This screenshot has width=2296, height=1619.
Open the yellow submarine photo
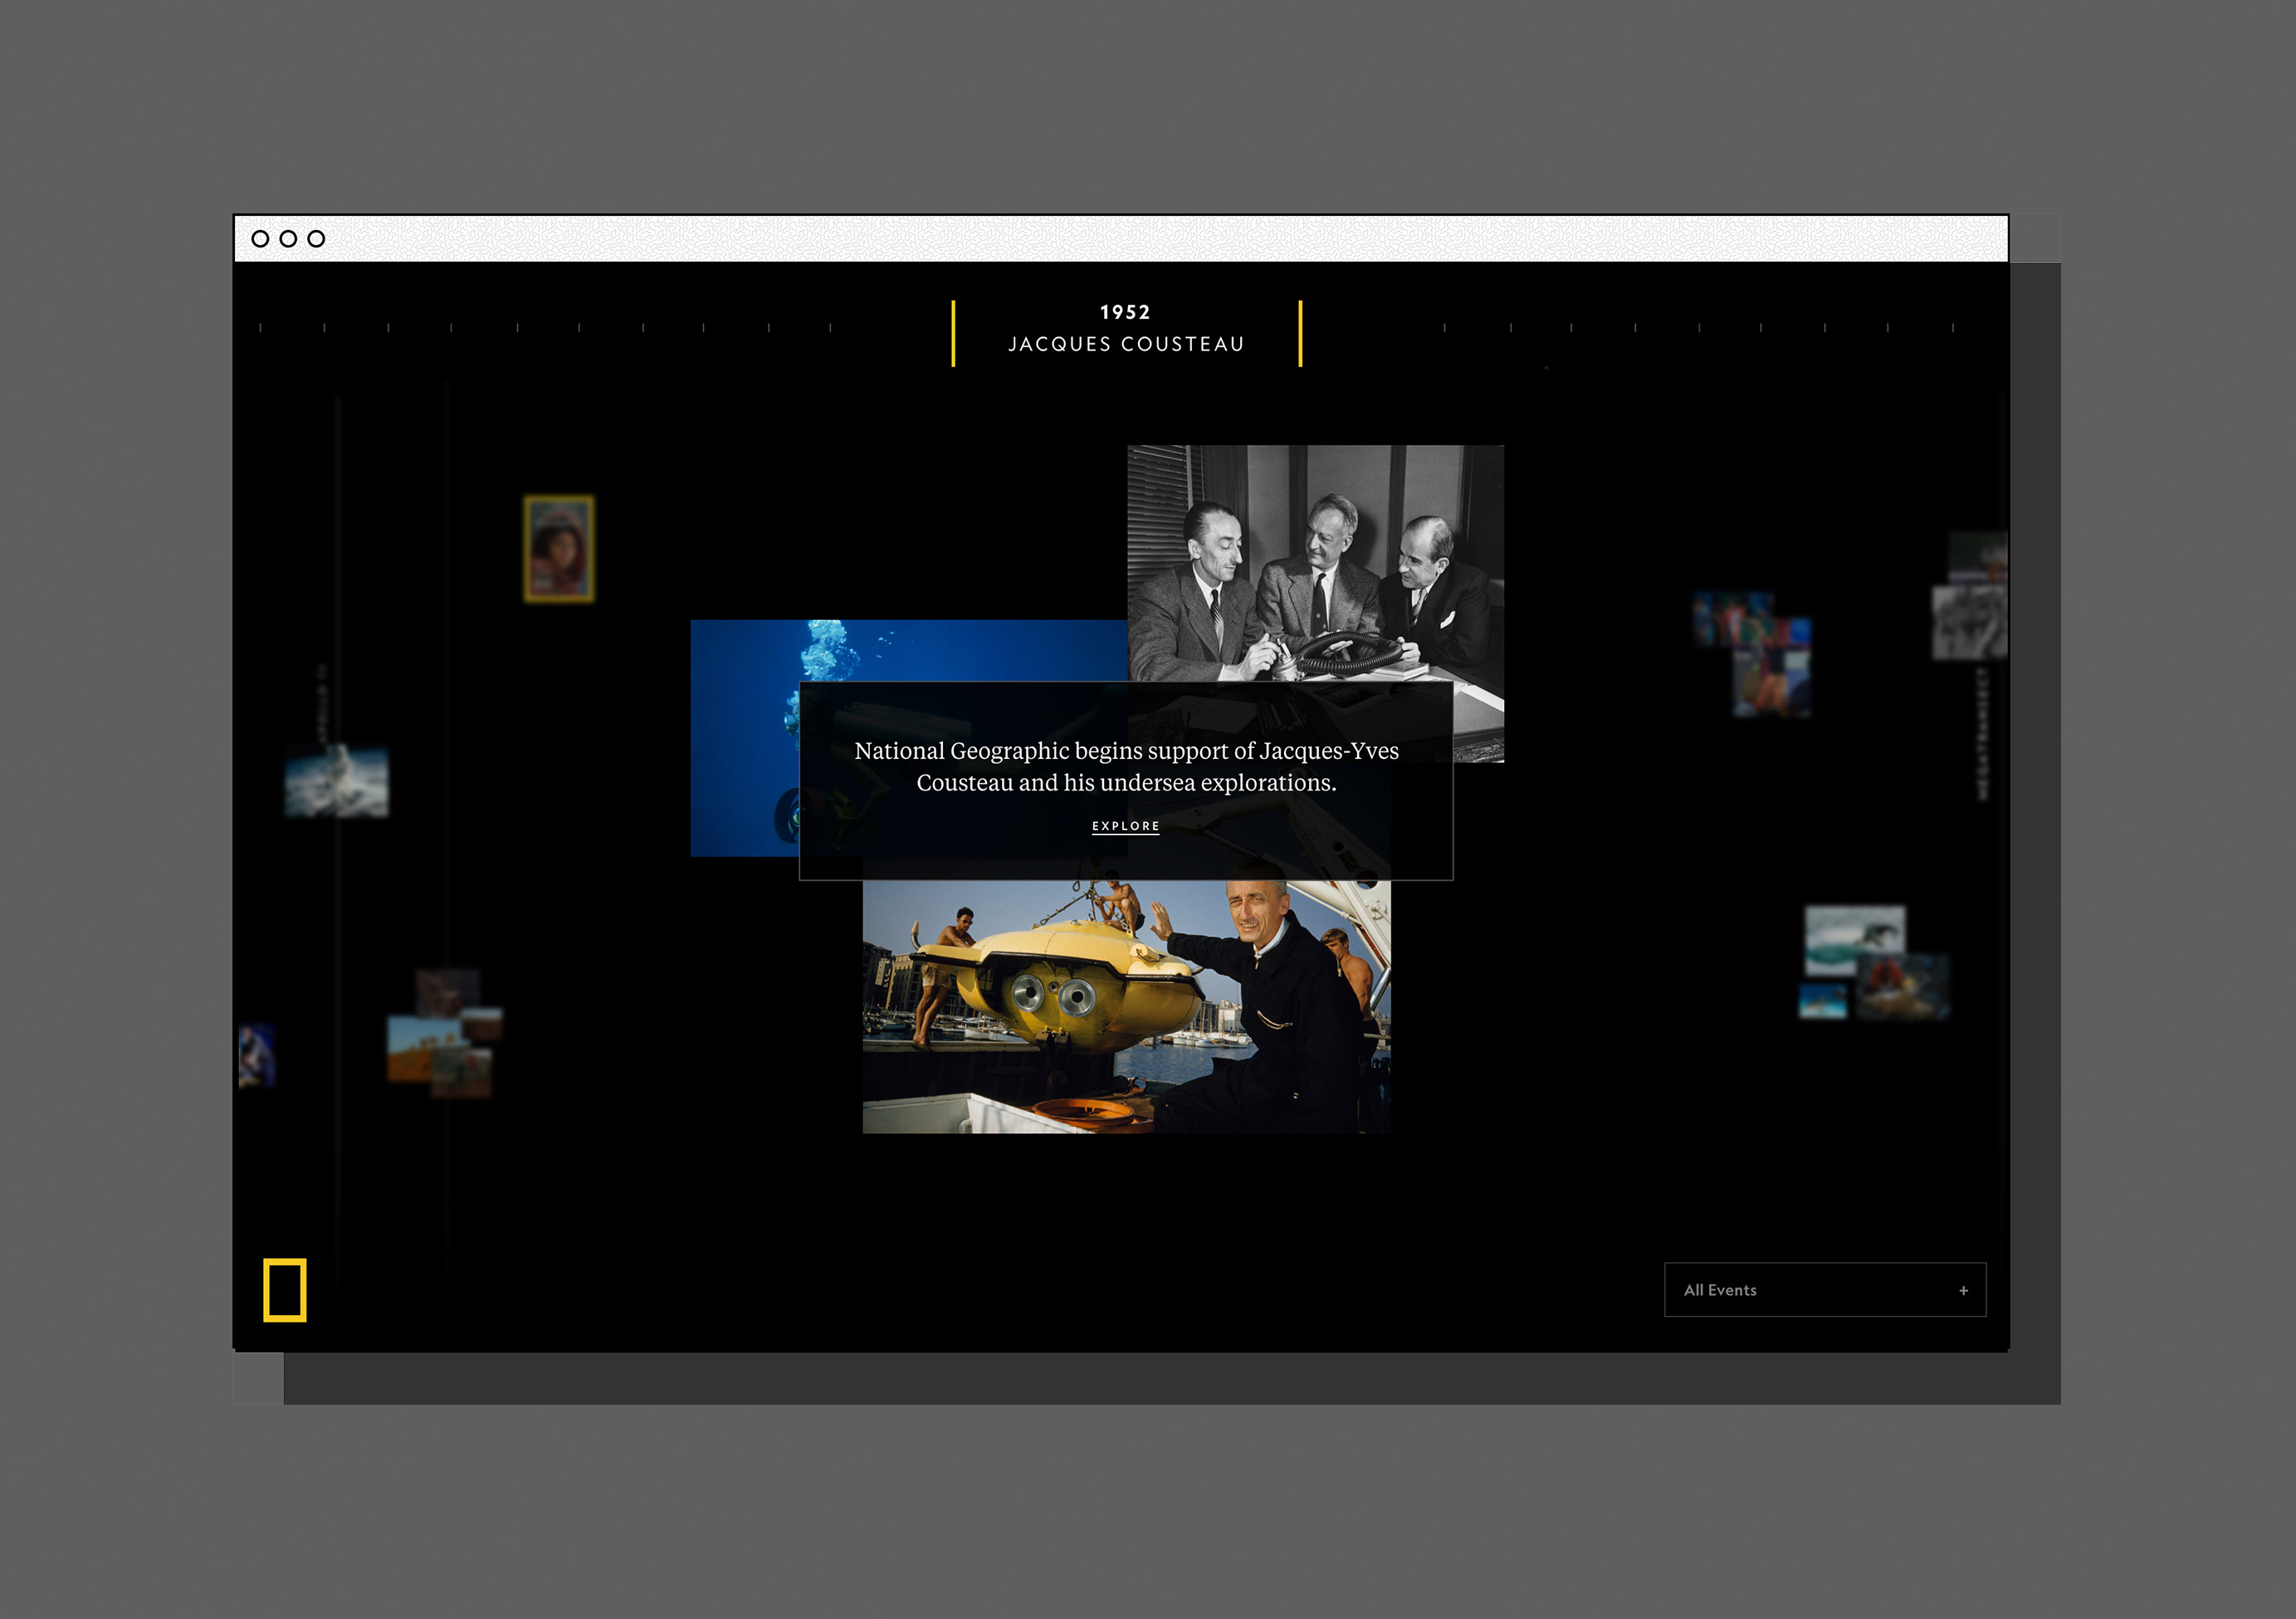click(x=1126, y=1006)
